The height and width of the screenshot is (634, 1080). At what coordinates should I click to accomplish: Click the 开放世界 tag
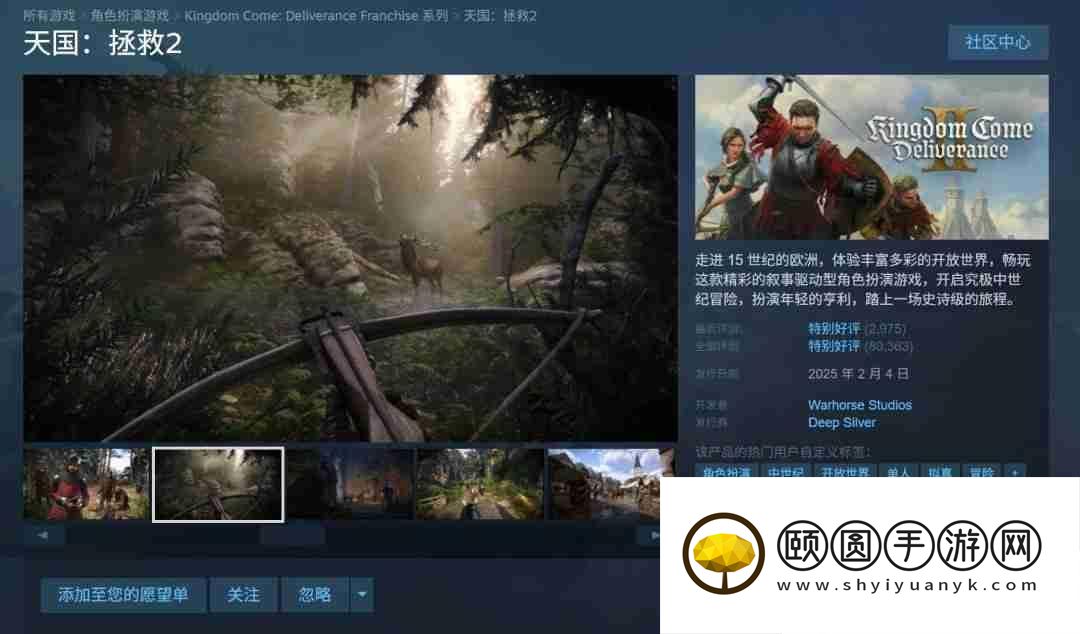[x=845, y=471]
